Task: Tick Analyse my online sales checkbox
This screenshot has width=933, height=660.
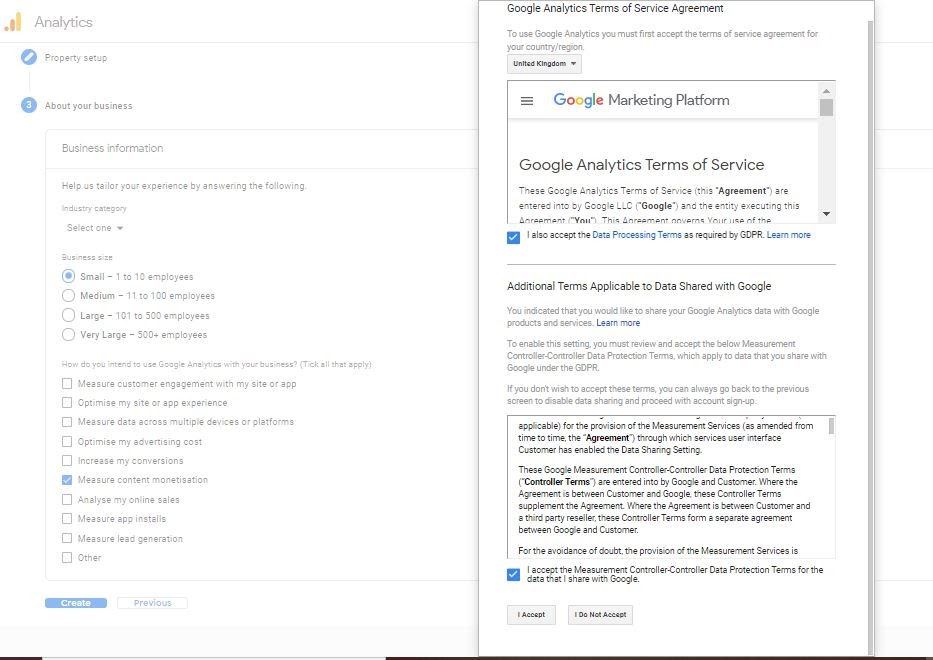Action: click(x=67, y=499)
